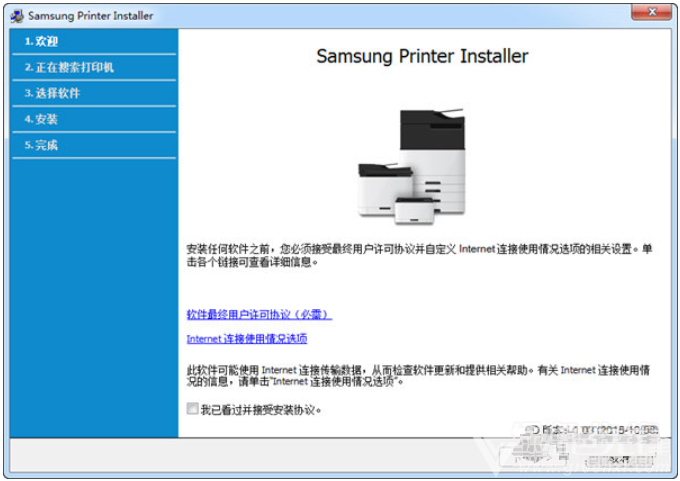Check the 我已看过并接受安装协议 checkbox
Image resolution: width=680 pixels, height=481 pixels.
tap(193, 409)
